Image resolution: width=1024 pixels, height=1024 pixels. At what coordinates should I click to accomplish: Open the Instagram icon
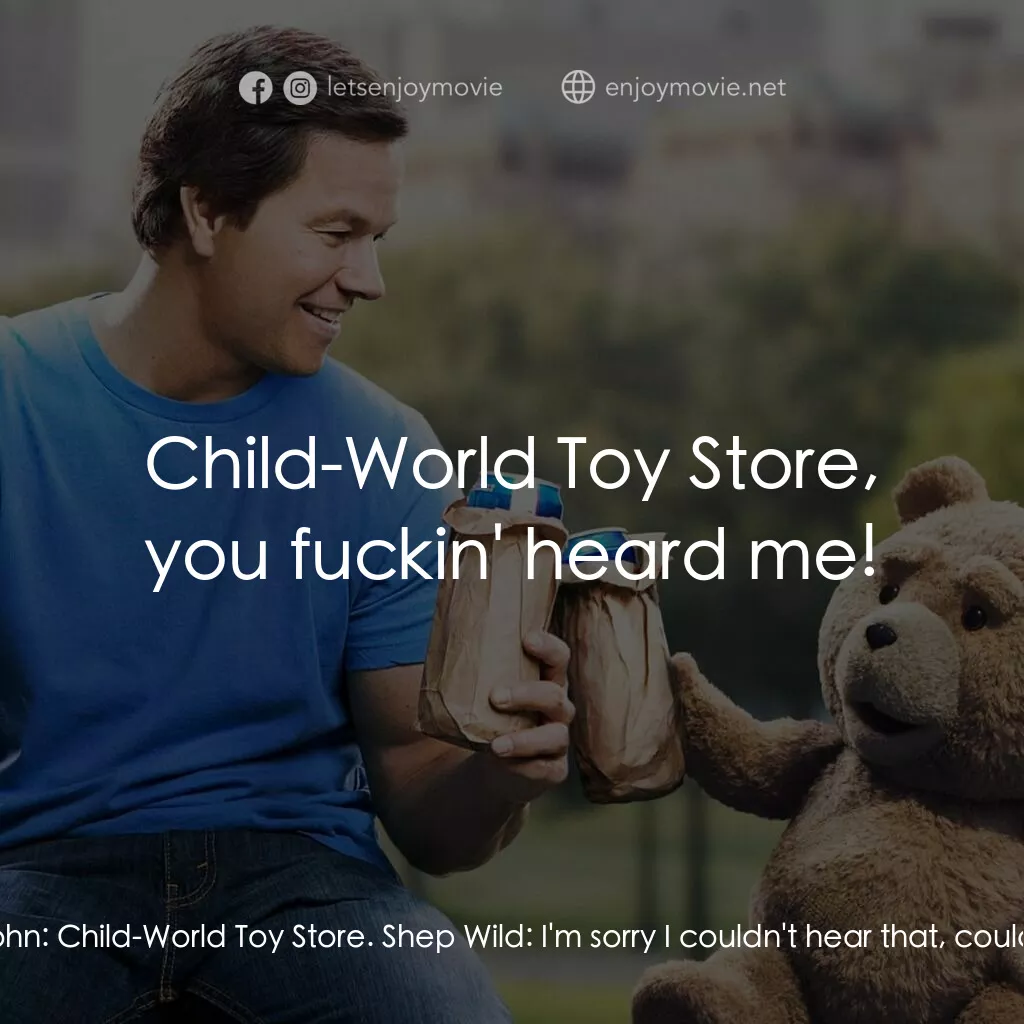coord(300,88)
